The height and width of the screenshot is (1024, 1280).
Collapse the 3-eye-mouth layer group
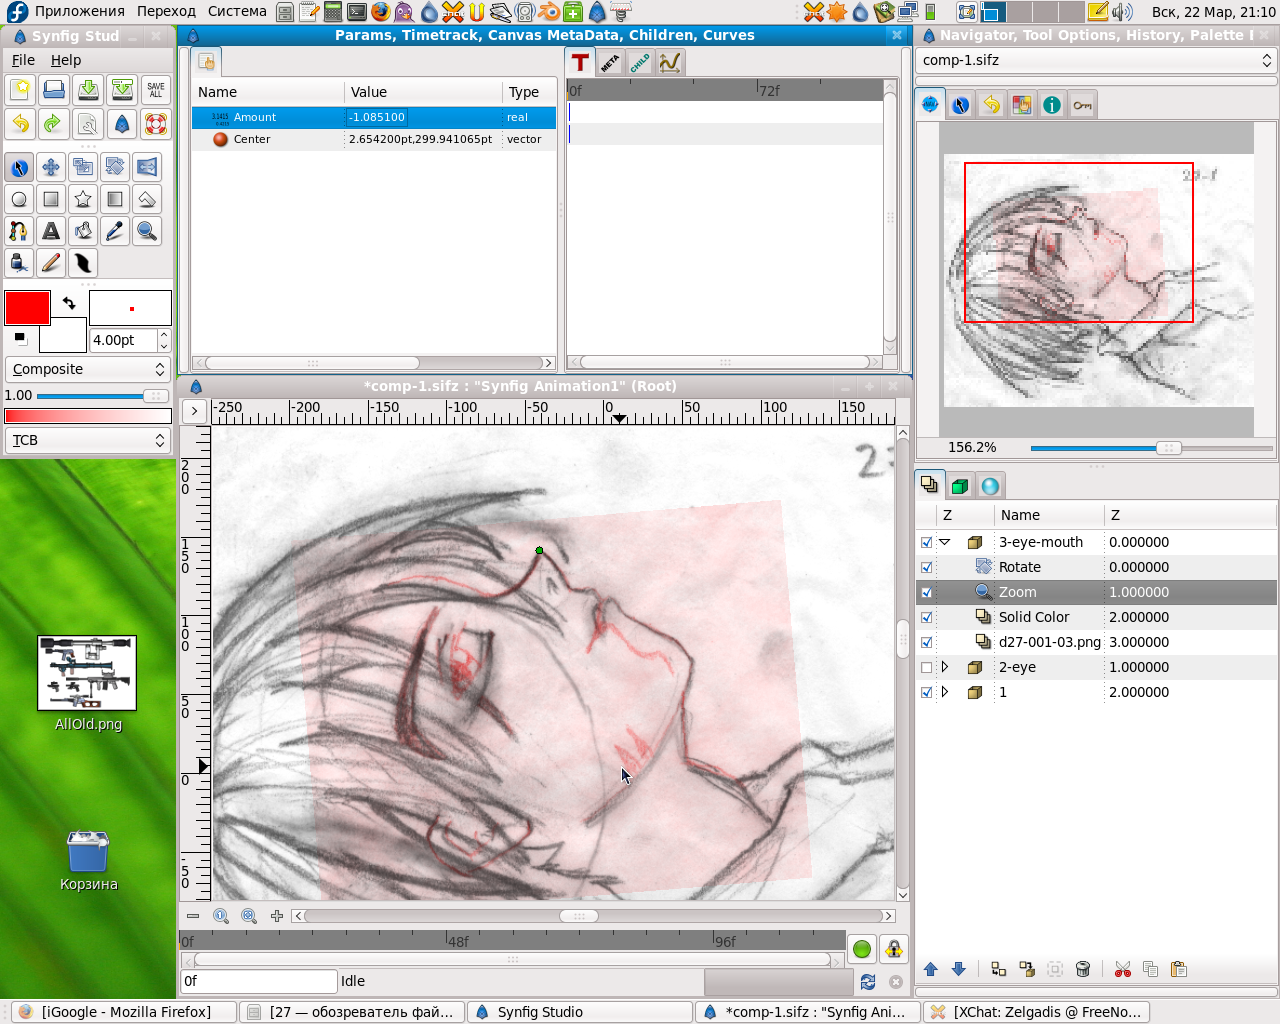coord(945,542)
